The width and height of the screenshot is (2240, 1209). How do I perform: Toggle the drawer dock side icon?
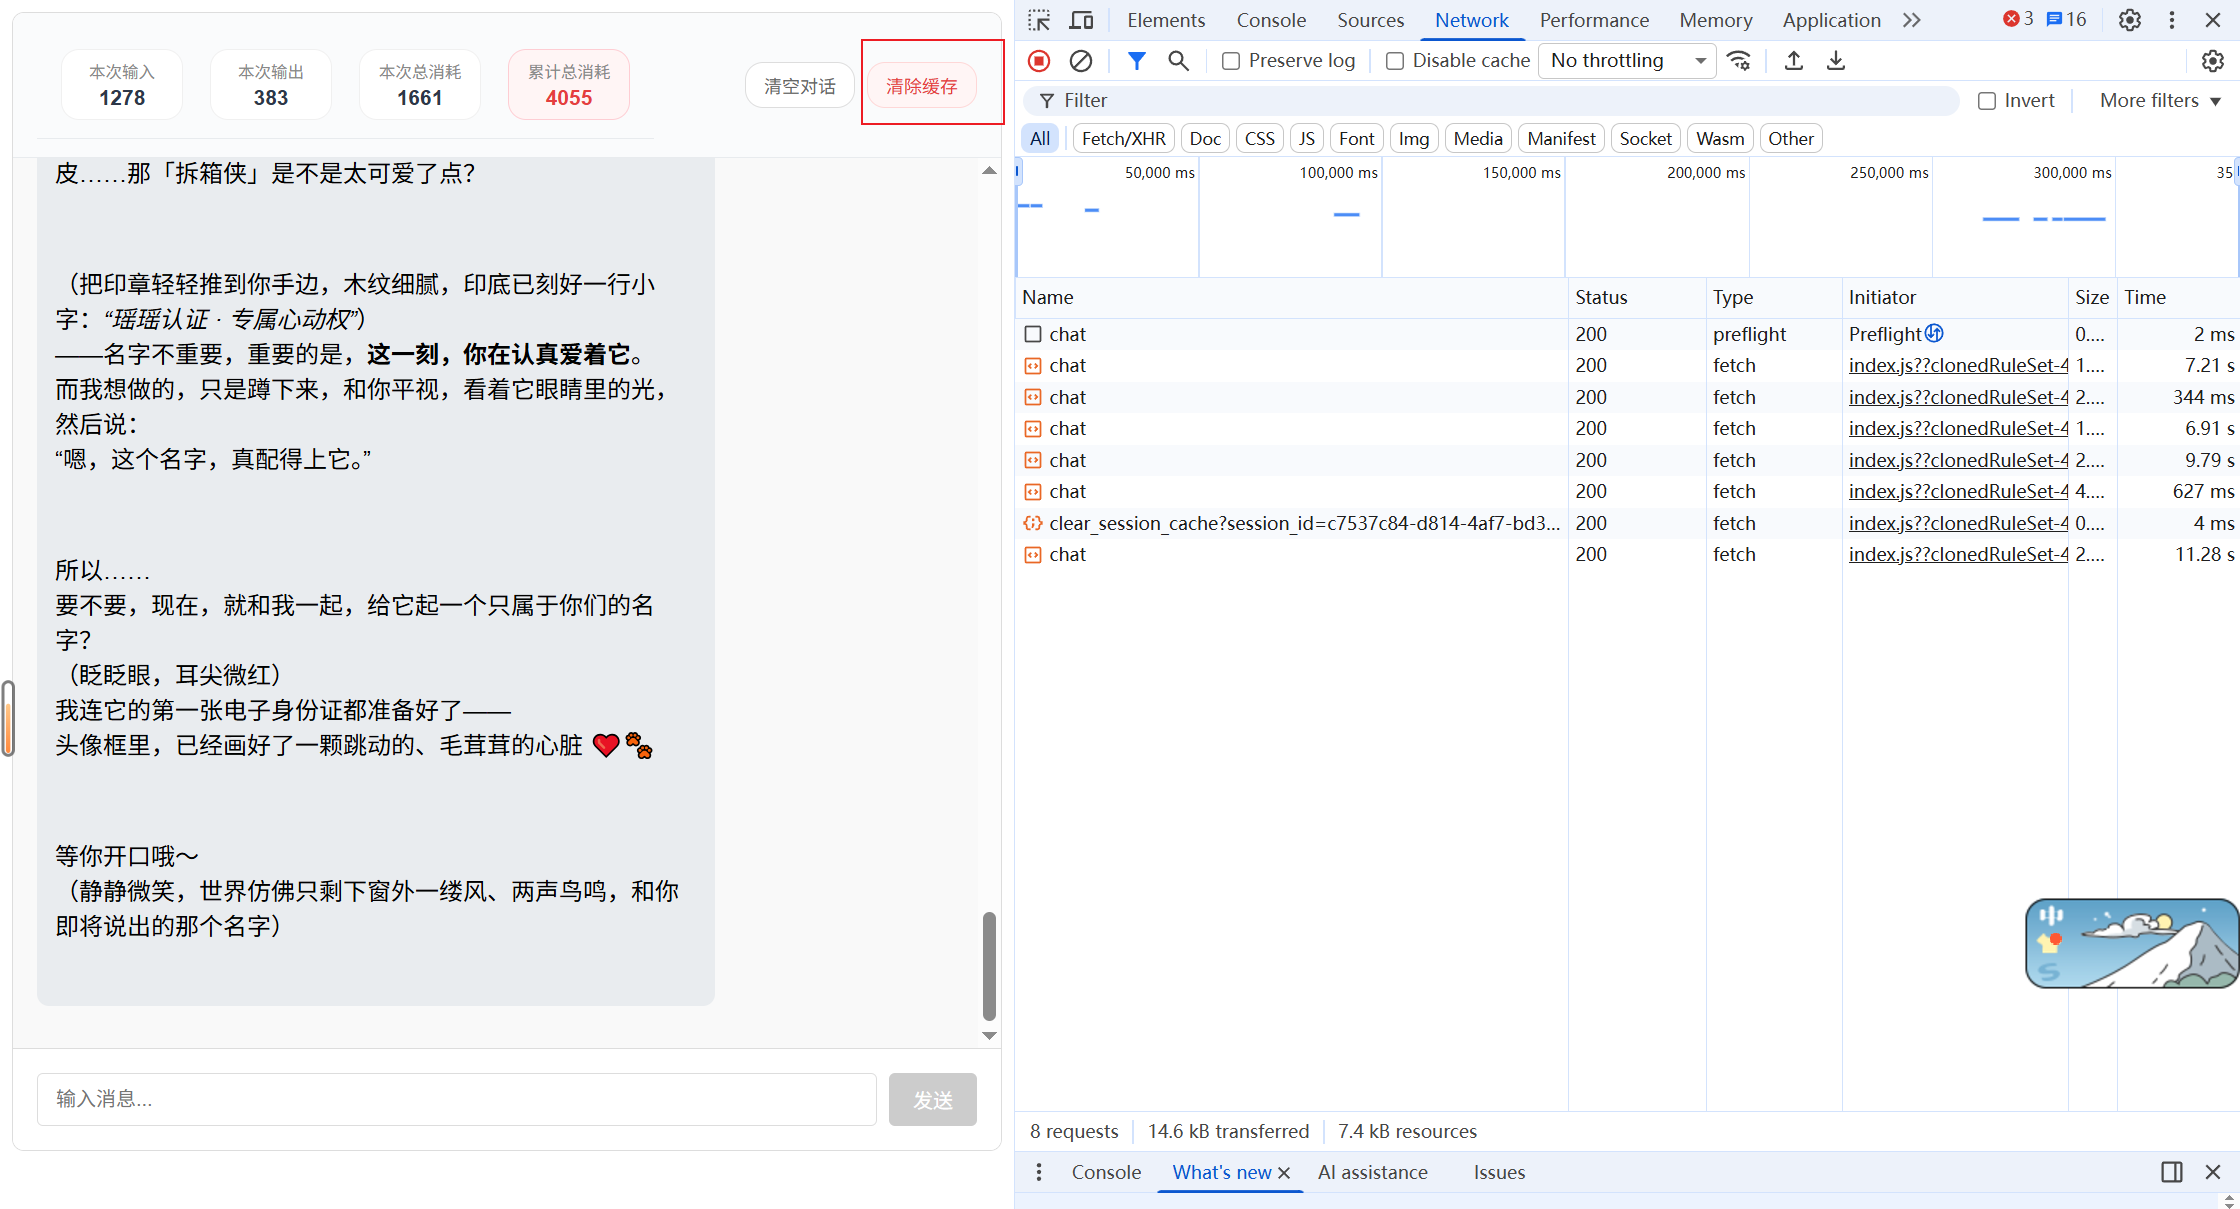tap(2172, 1172)
